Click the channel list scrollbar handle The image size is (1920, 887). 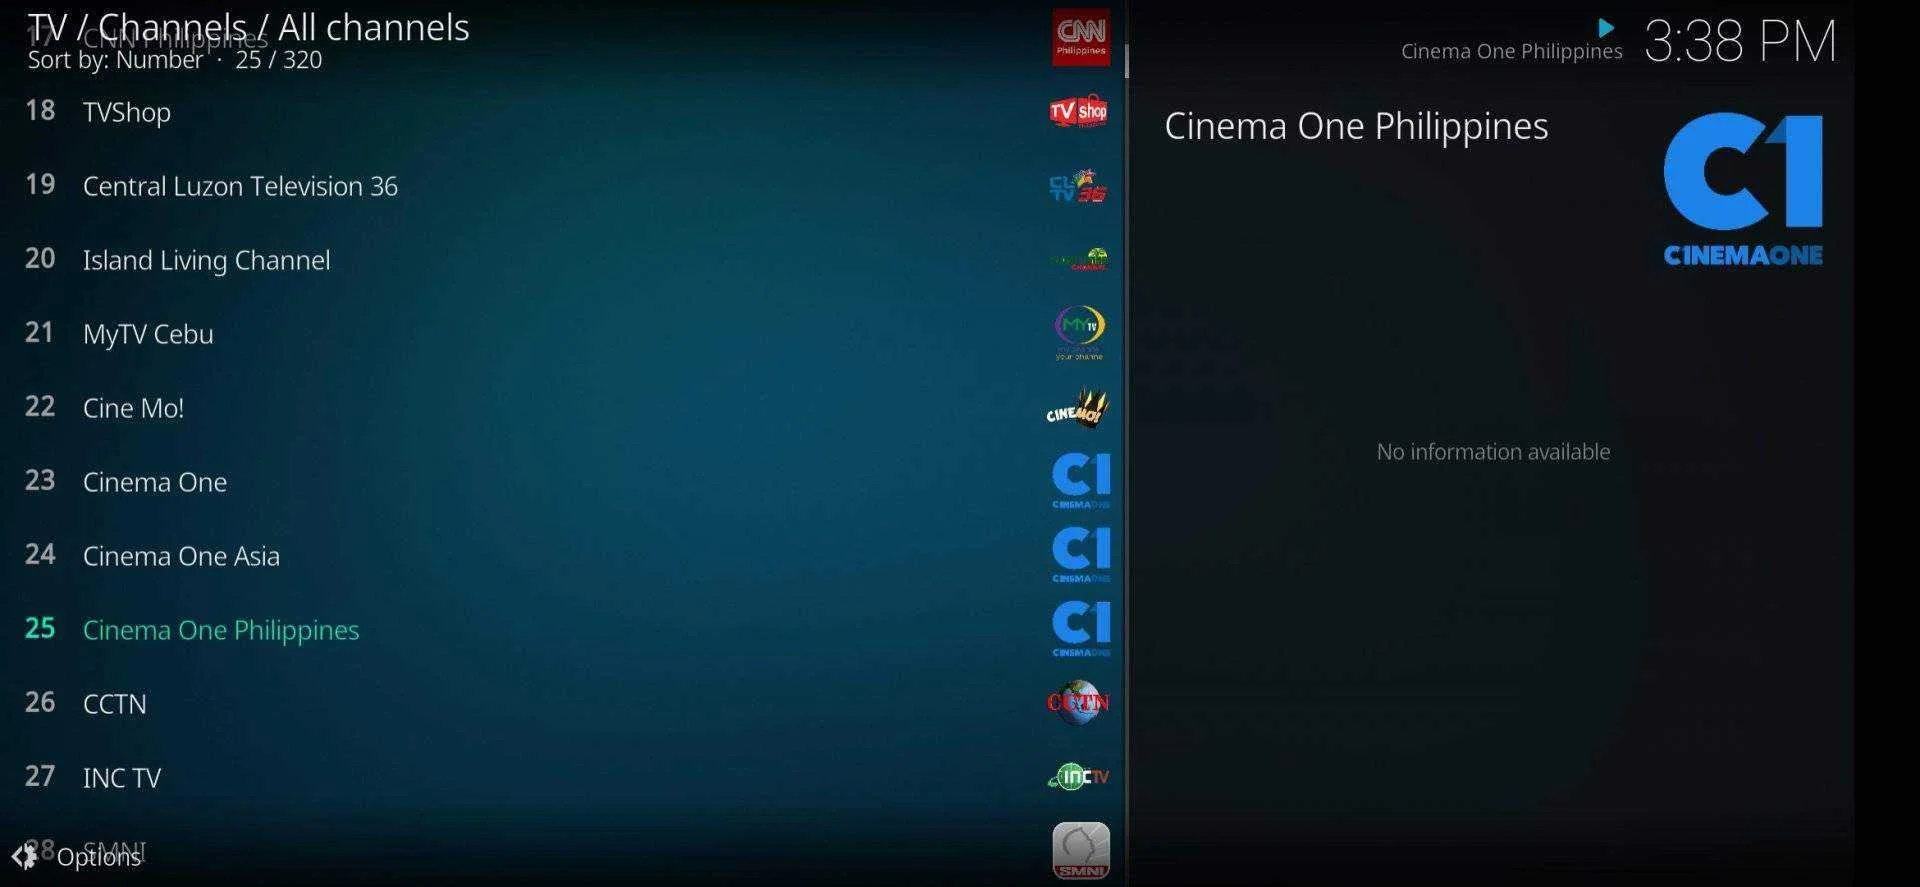(1127, 61)
